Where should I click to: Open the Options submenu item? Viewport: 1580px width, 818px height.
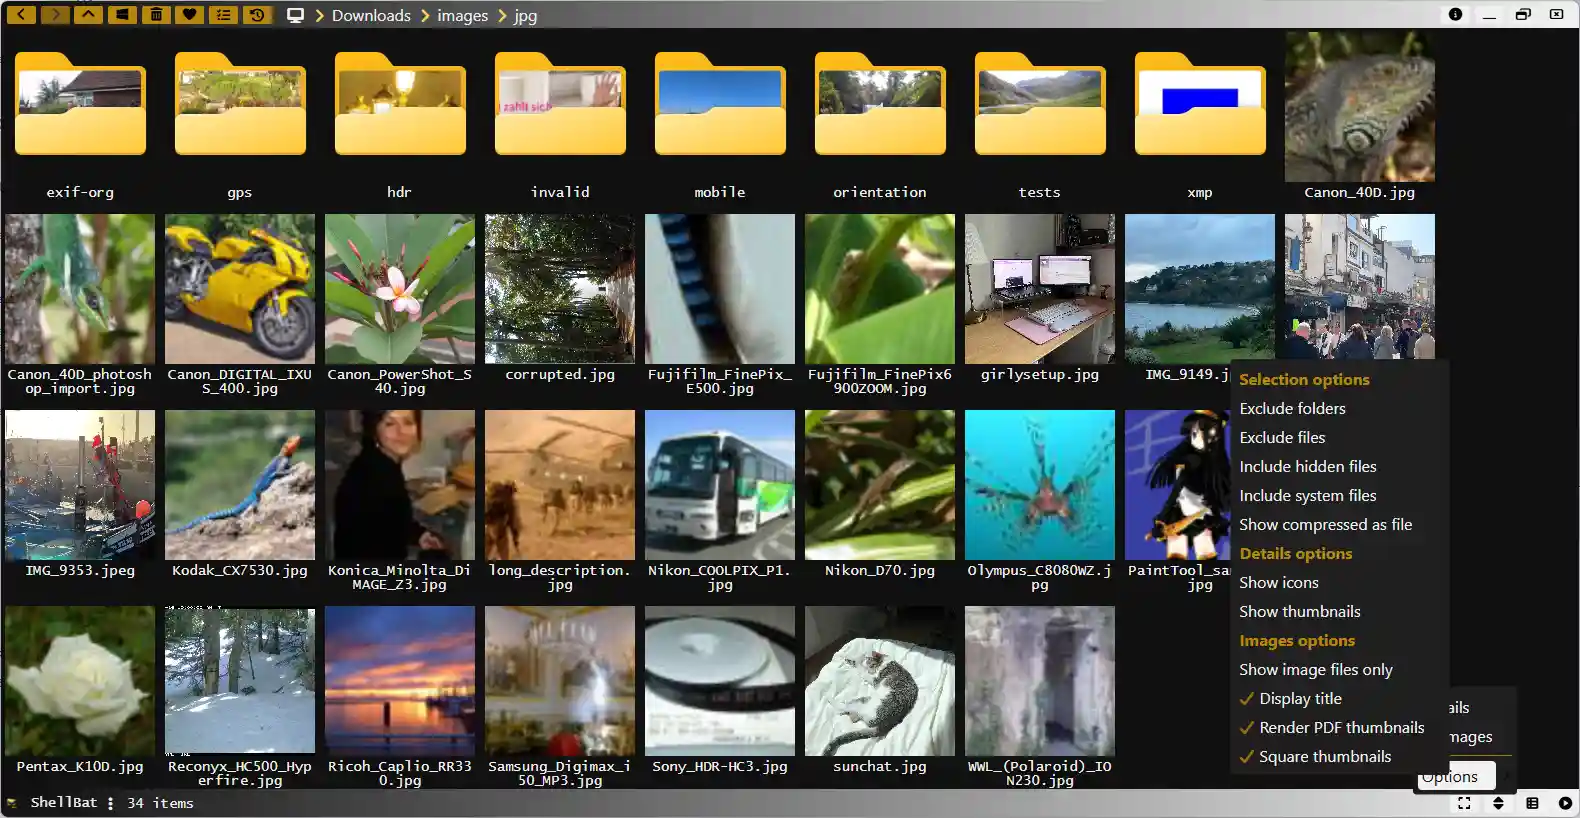tap(1455, 777)
